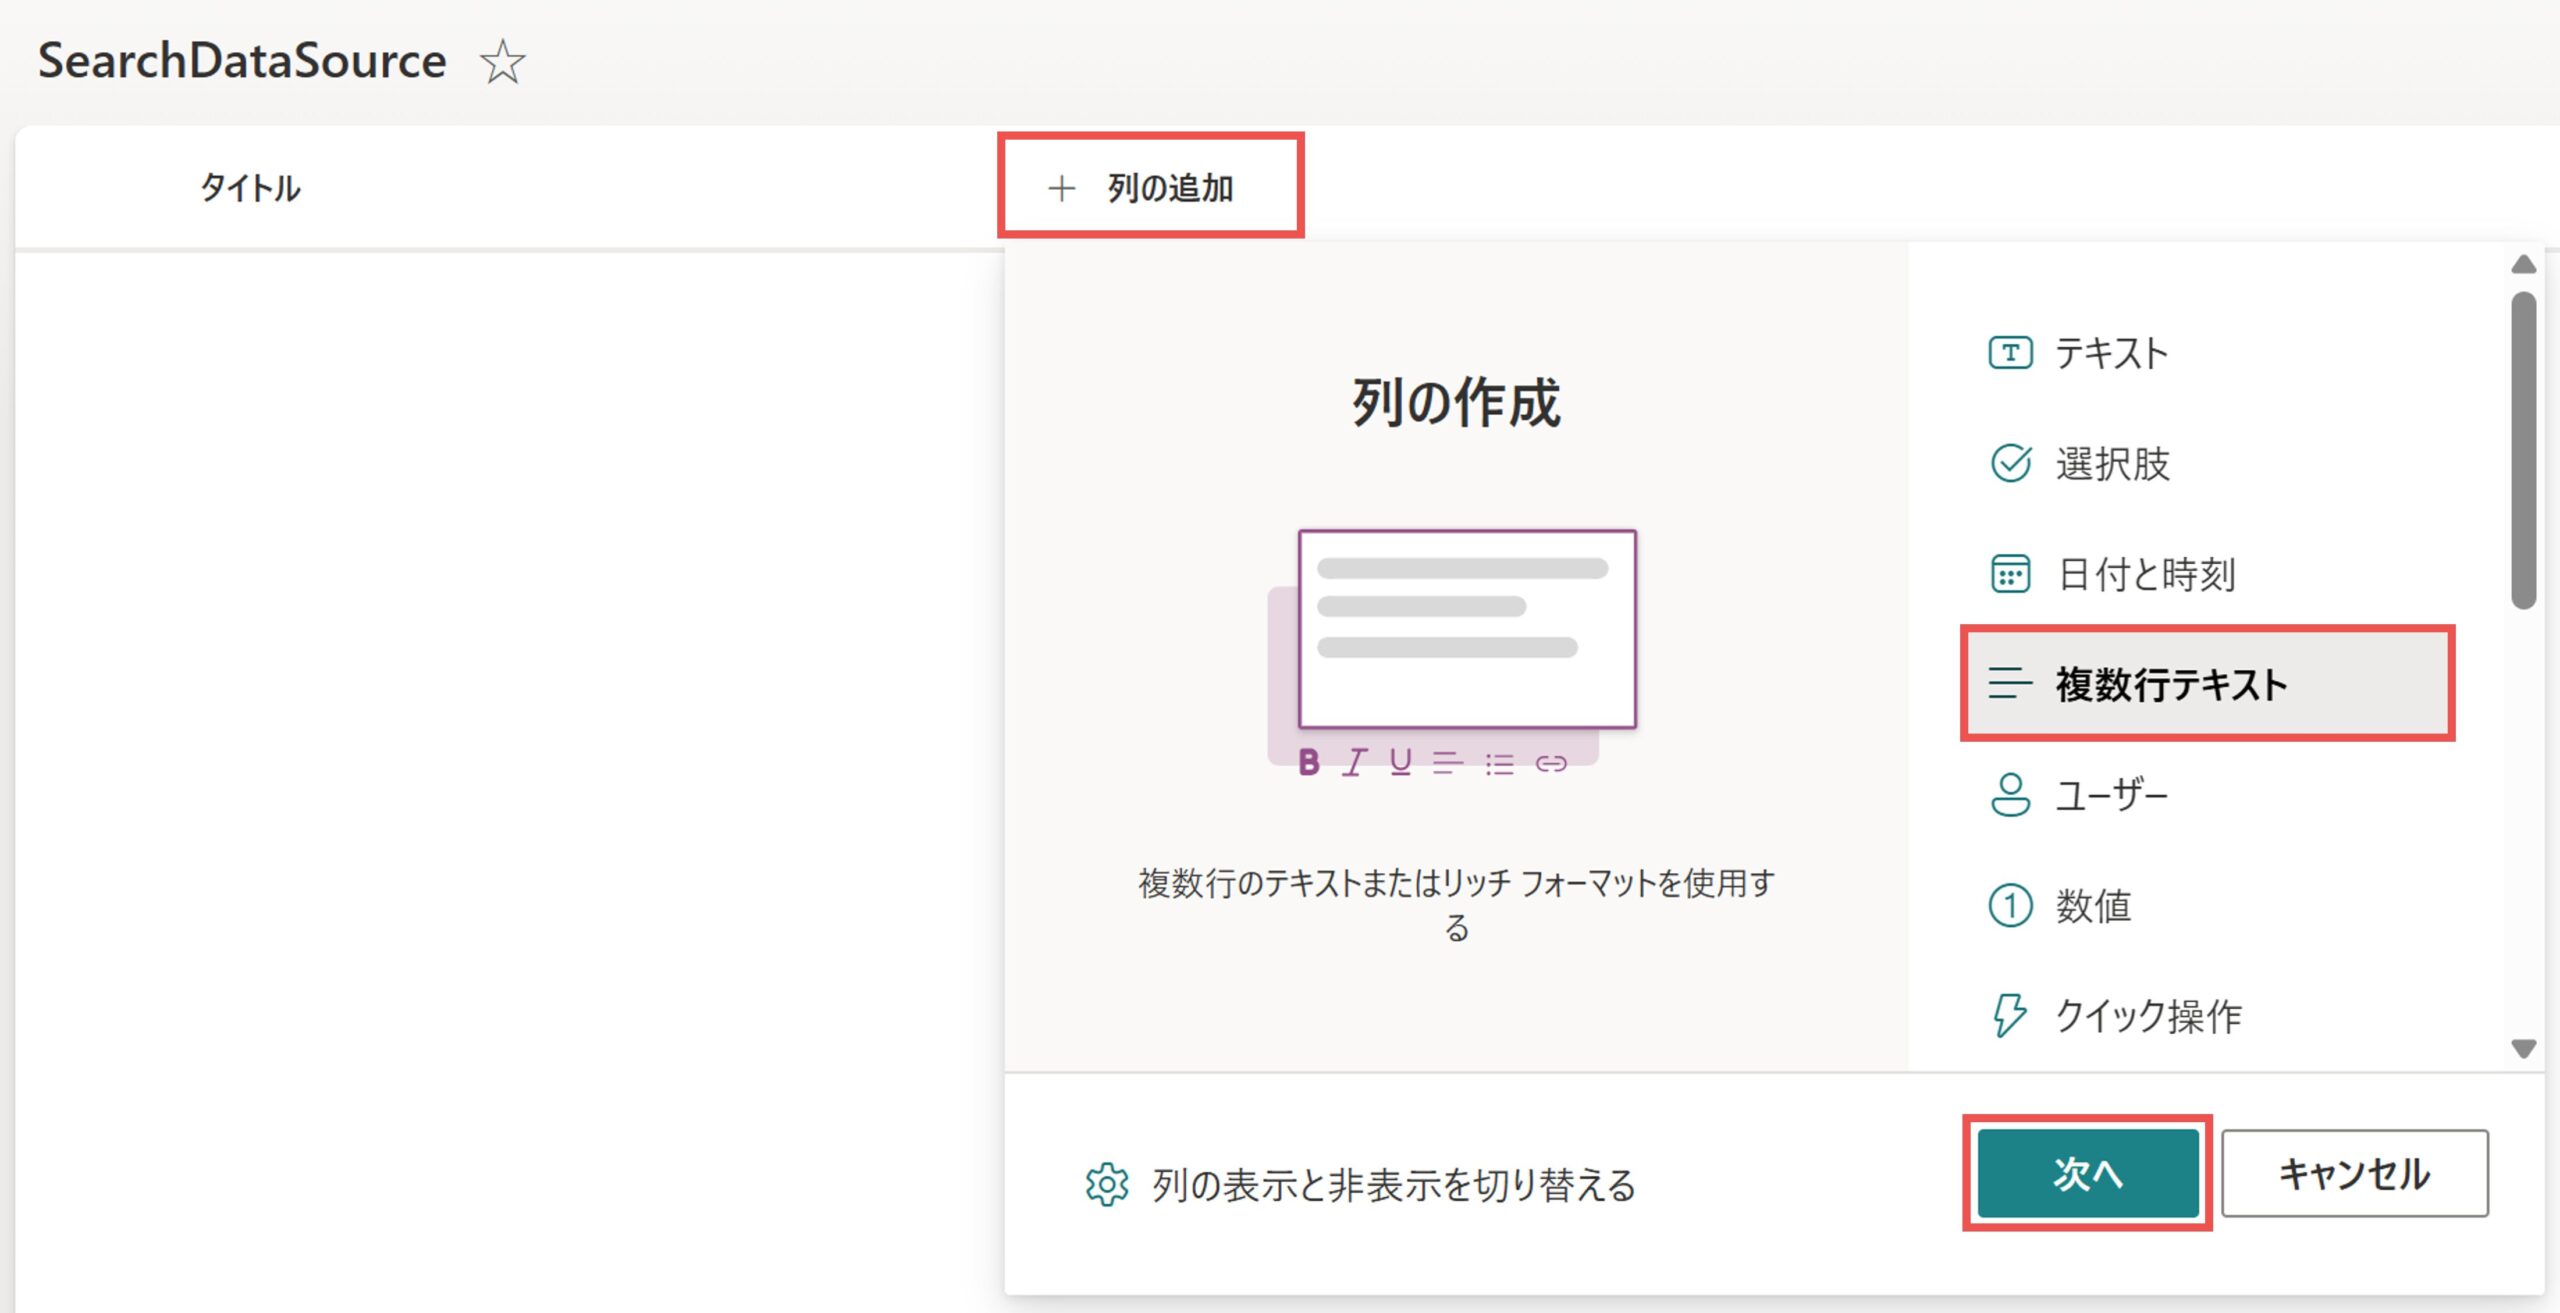Choose the クイック操作 lightning icon
2560x1313 pixels.
tap(2008, 1016)
